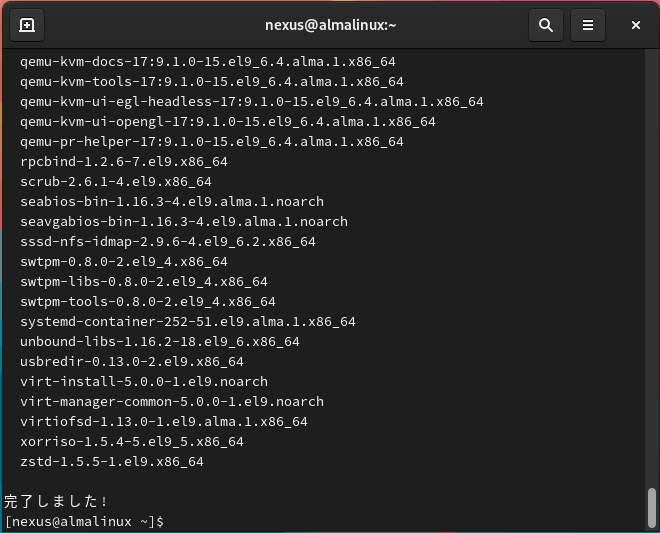Click the qemu-kvm-ui-egl-headless package line
This screenshot has width=660, height=533.
pyautogui.click(x=251, y=101)
